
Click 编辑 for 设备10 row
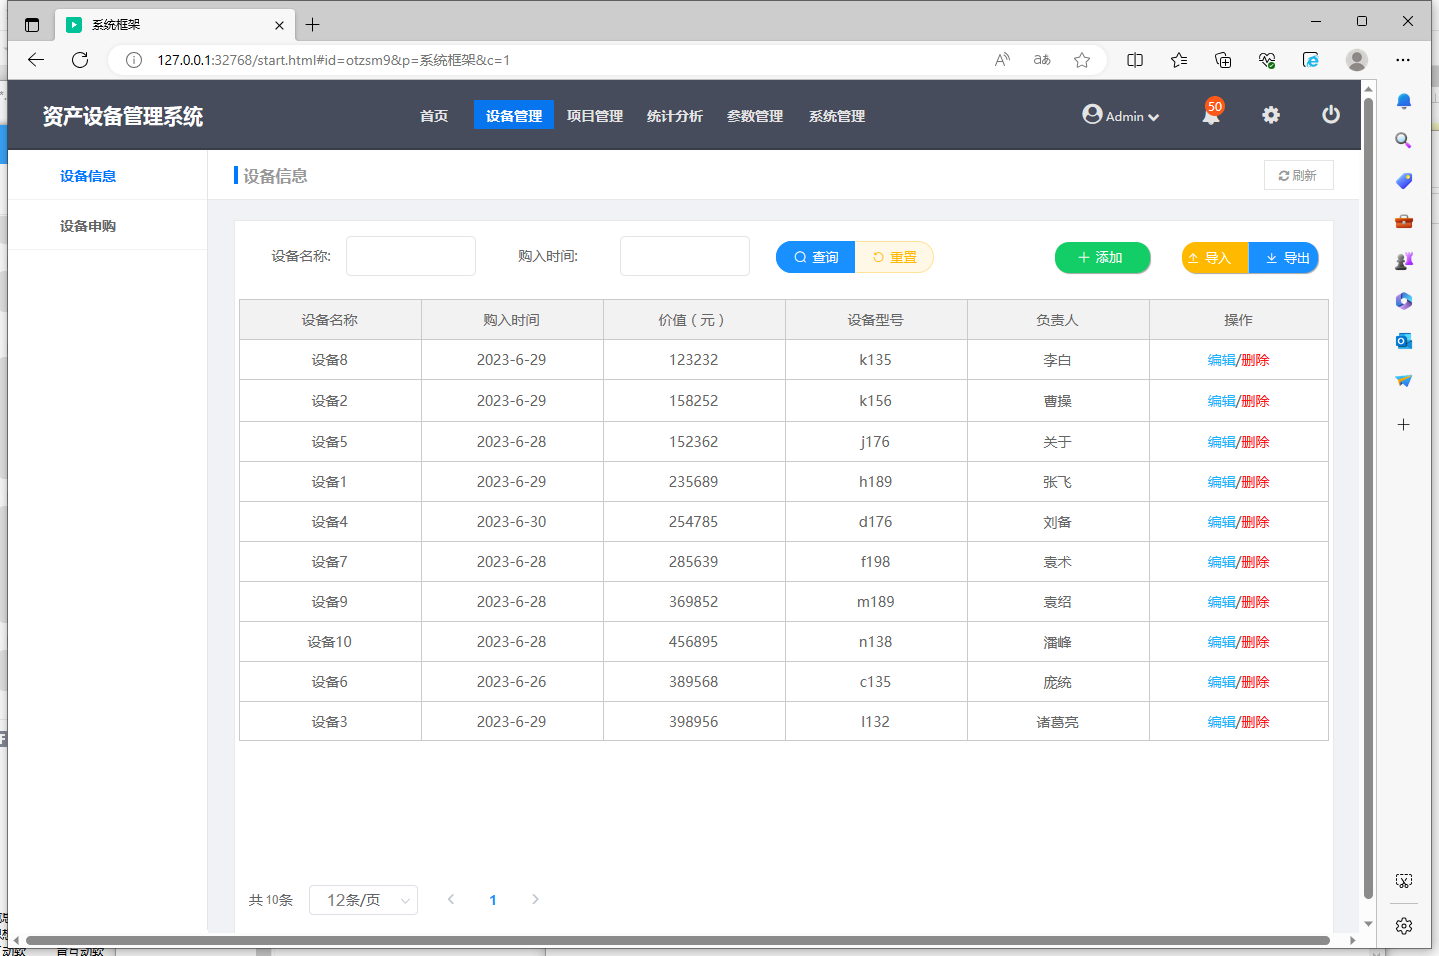click(x=1221, y=642)
